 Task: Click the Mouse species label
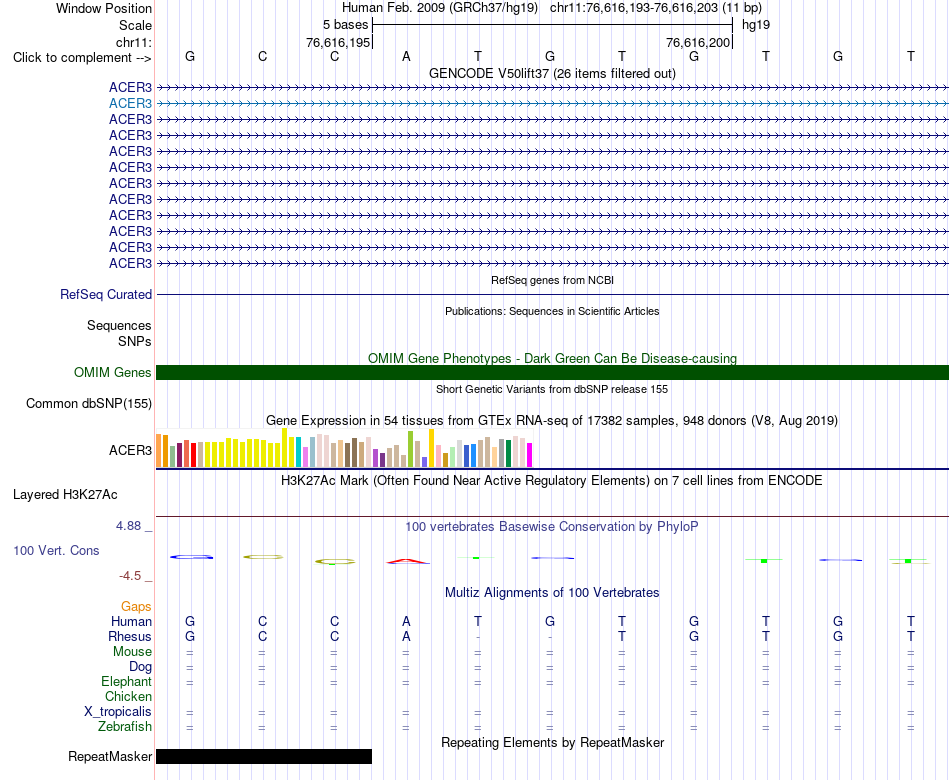click(x=133, y=652)
